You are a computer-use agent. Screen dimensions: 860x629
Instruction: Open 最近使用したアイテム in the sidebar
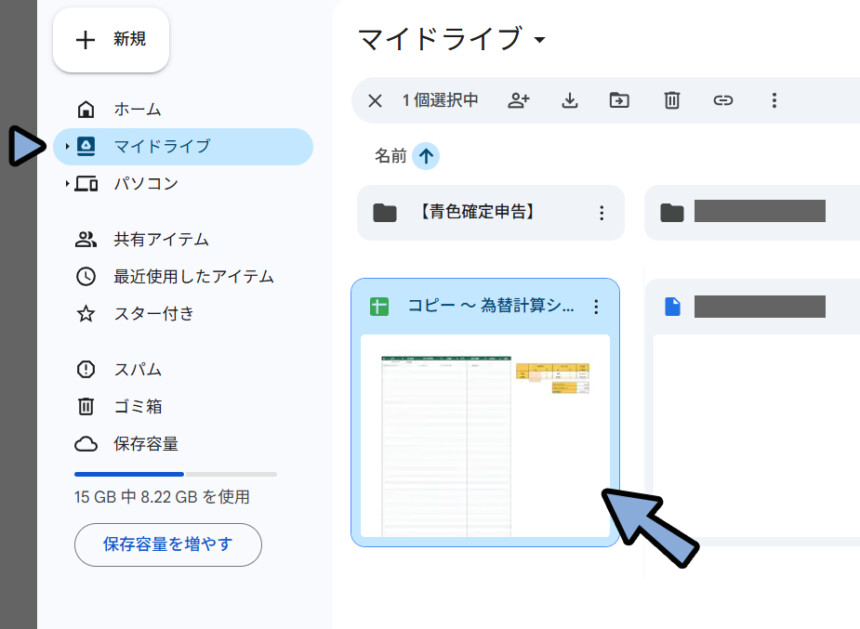(x=193, y=277)
